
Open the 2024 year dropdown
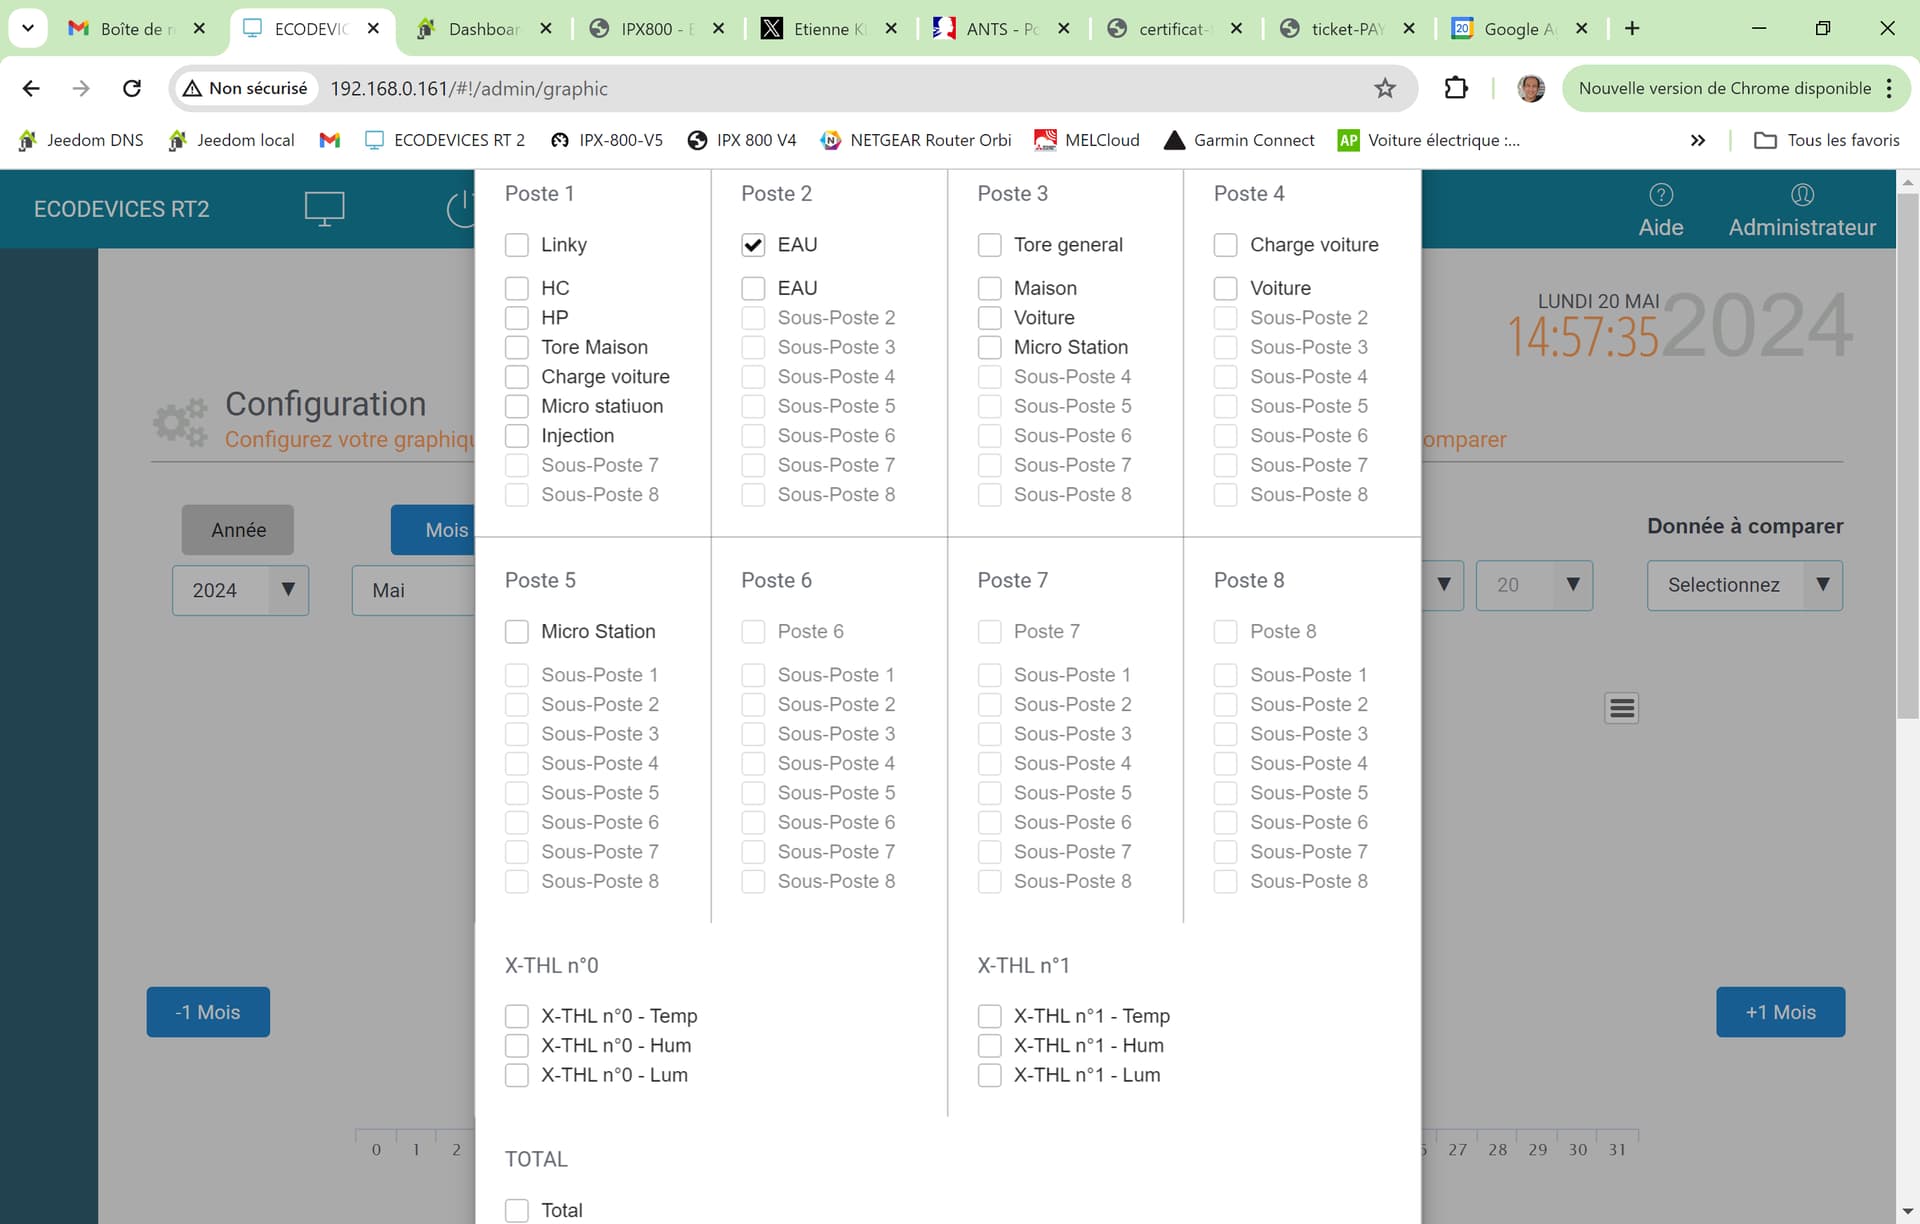[x=240, y=590]
